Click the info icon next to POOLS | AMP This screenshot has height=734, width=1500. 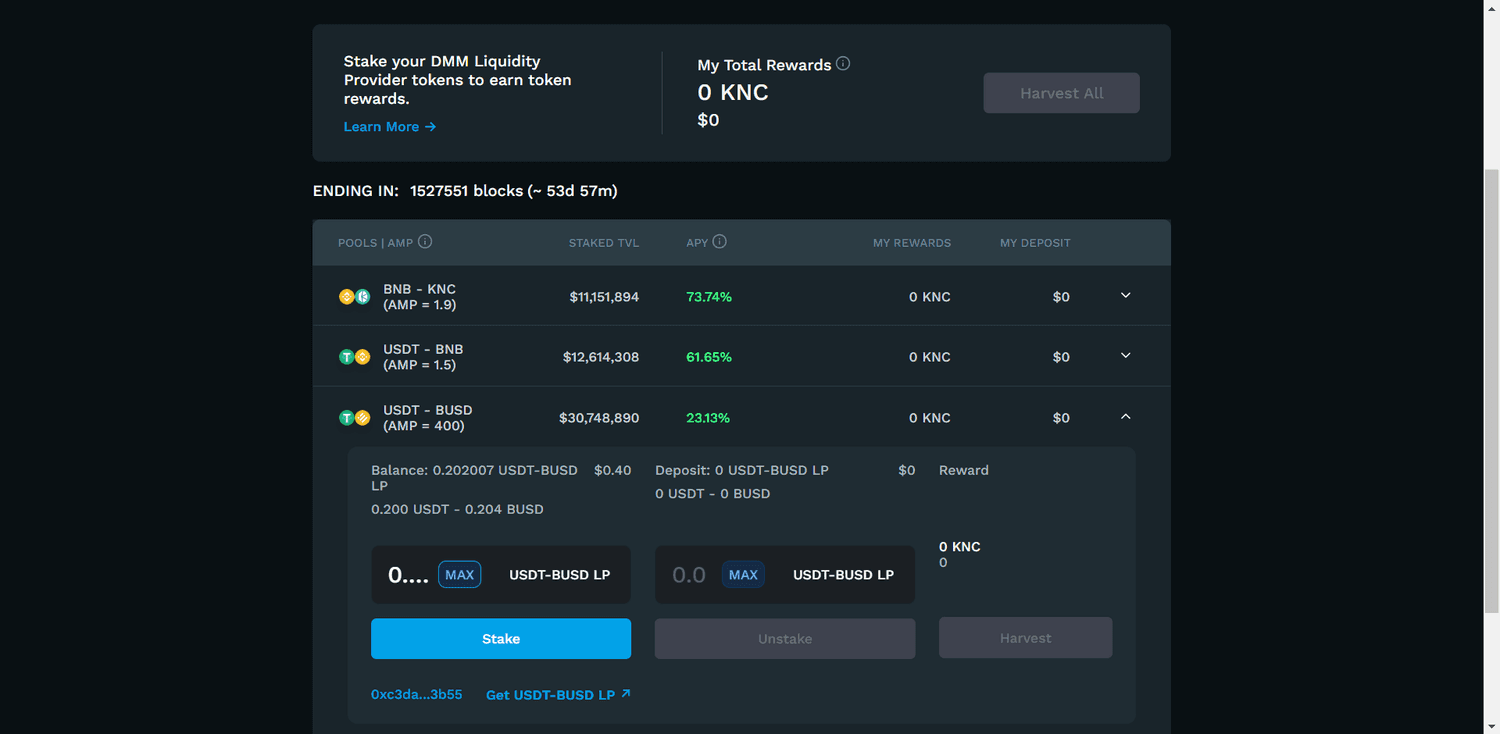tap(425, 242)
